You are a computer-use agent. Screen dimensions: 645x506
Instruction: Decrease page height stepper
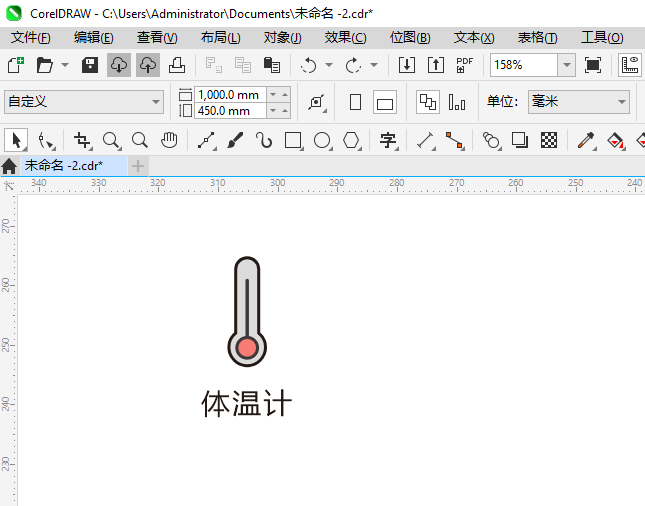click(273, 110)
